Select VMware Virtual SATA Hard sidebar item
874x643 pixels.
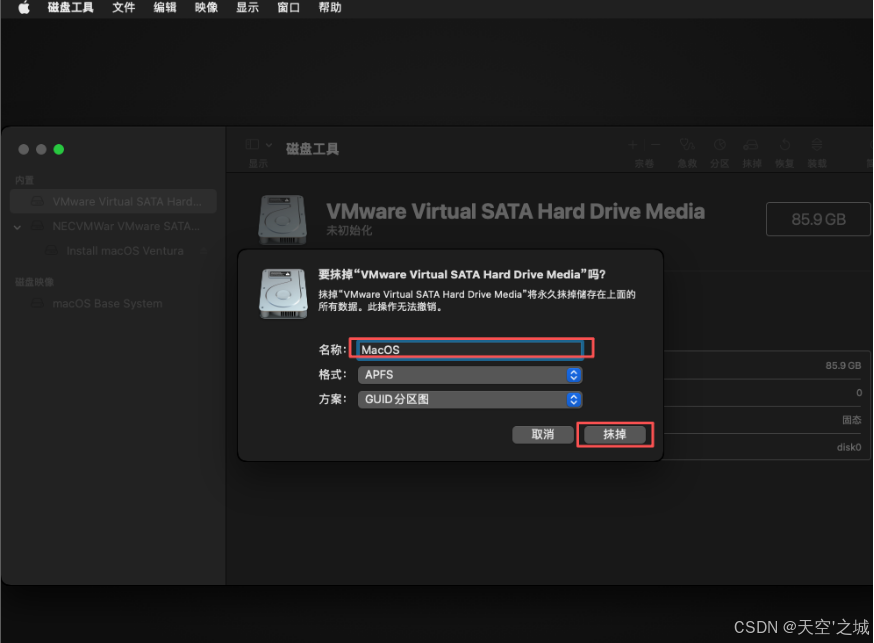pyautogui.click(x=113, y=202)
